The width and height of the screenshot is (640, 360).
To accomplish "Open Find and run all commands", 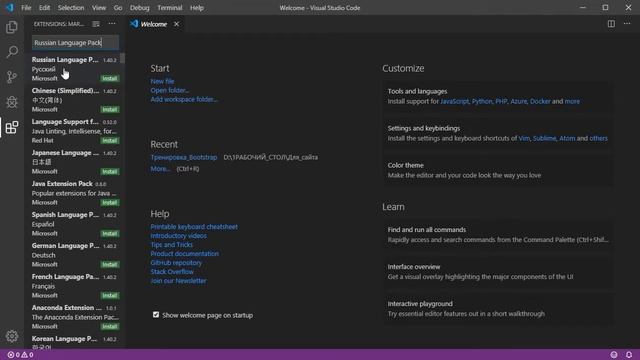I will [497, 235].
